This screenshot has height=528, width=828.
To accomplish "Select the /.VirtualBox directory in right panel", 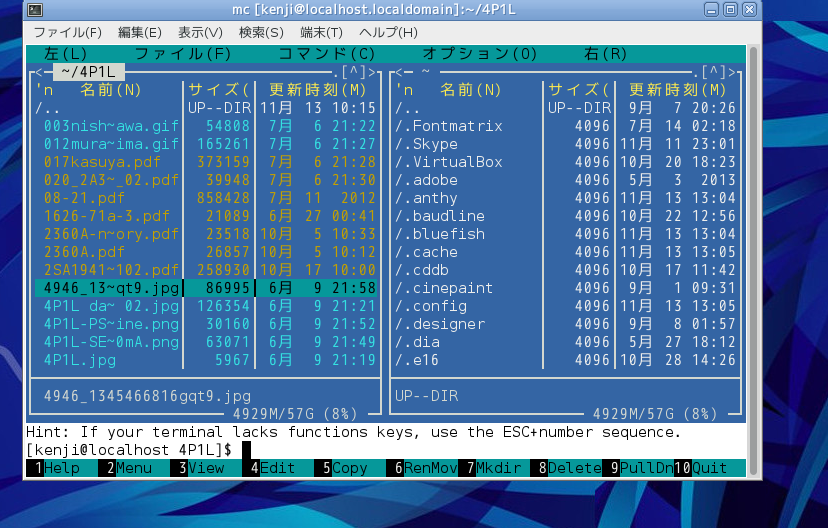I will click(448, 162).
